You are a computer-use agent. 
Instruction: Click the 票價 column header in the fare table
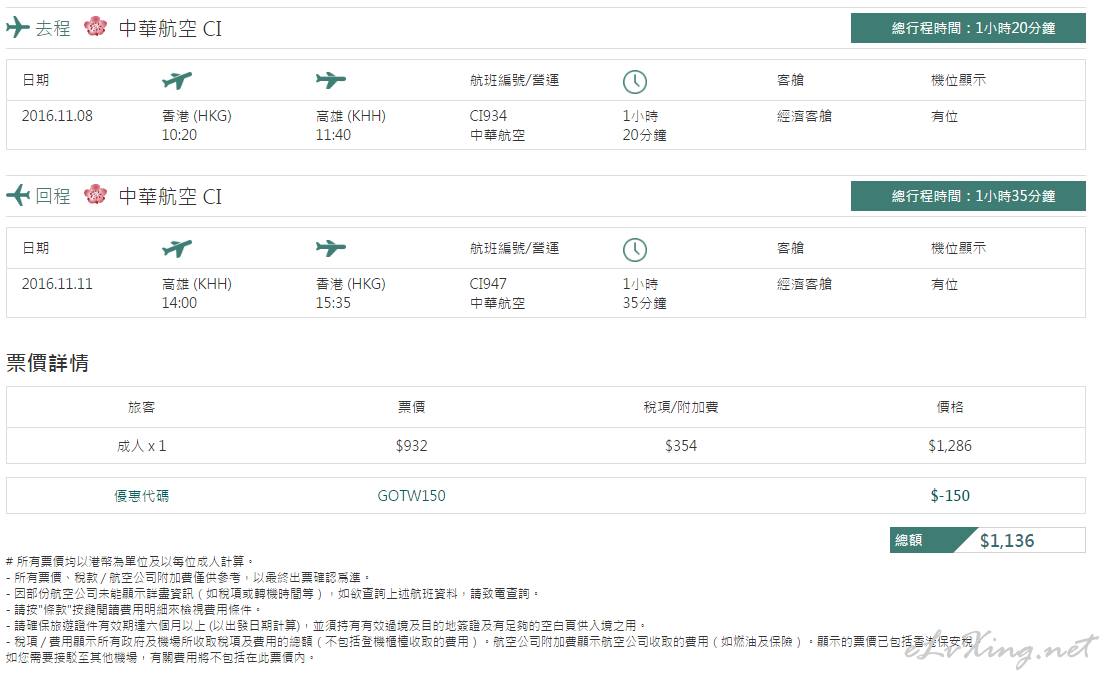point(412,407)
